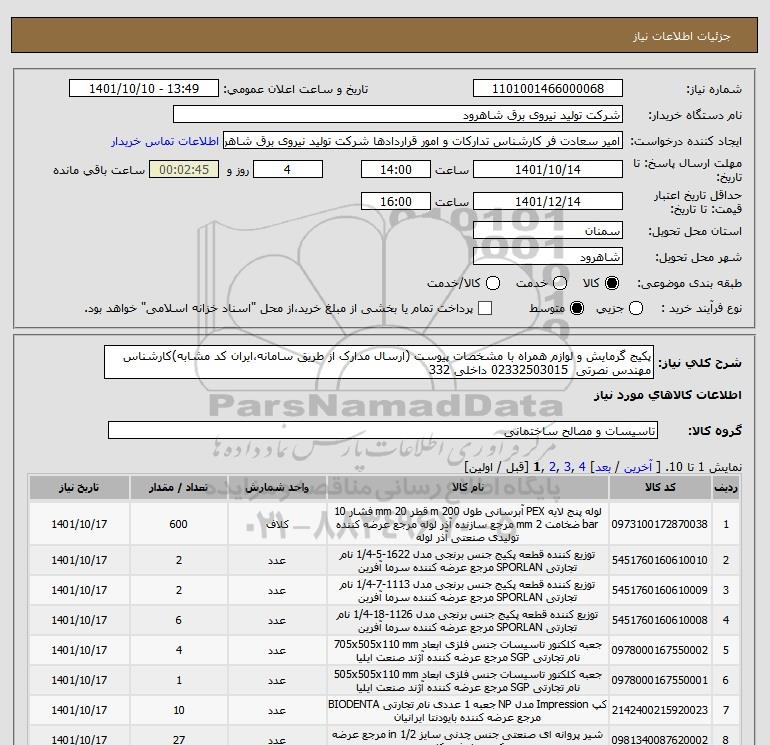Click item code 5451760160610010
770x745 pixels.
point(660,560)
